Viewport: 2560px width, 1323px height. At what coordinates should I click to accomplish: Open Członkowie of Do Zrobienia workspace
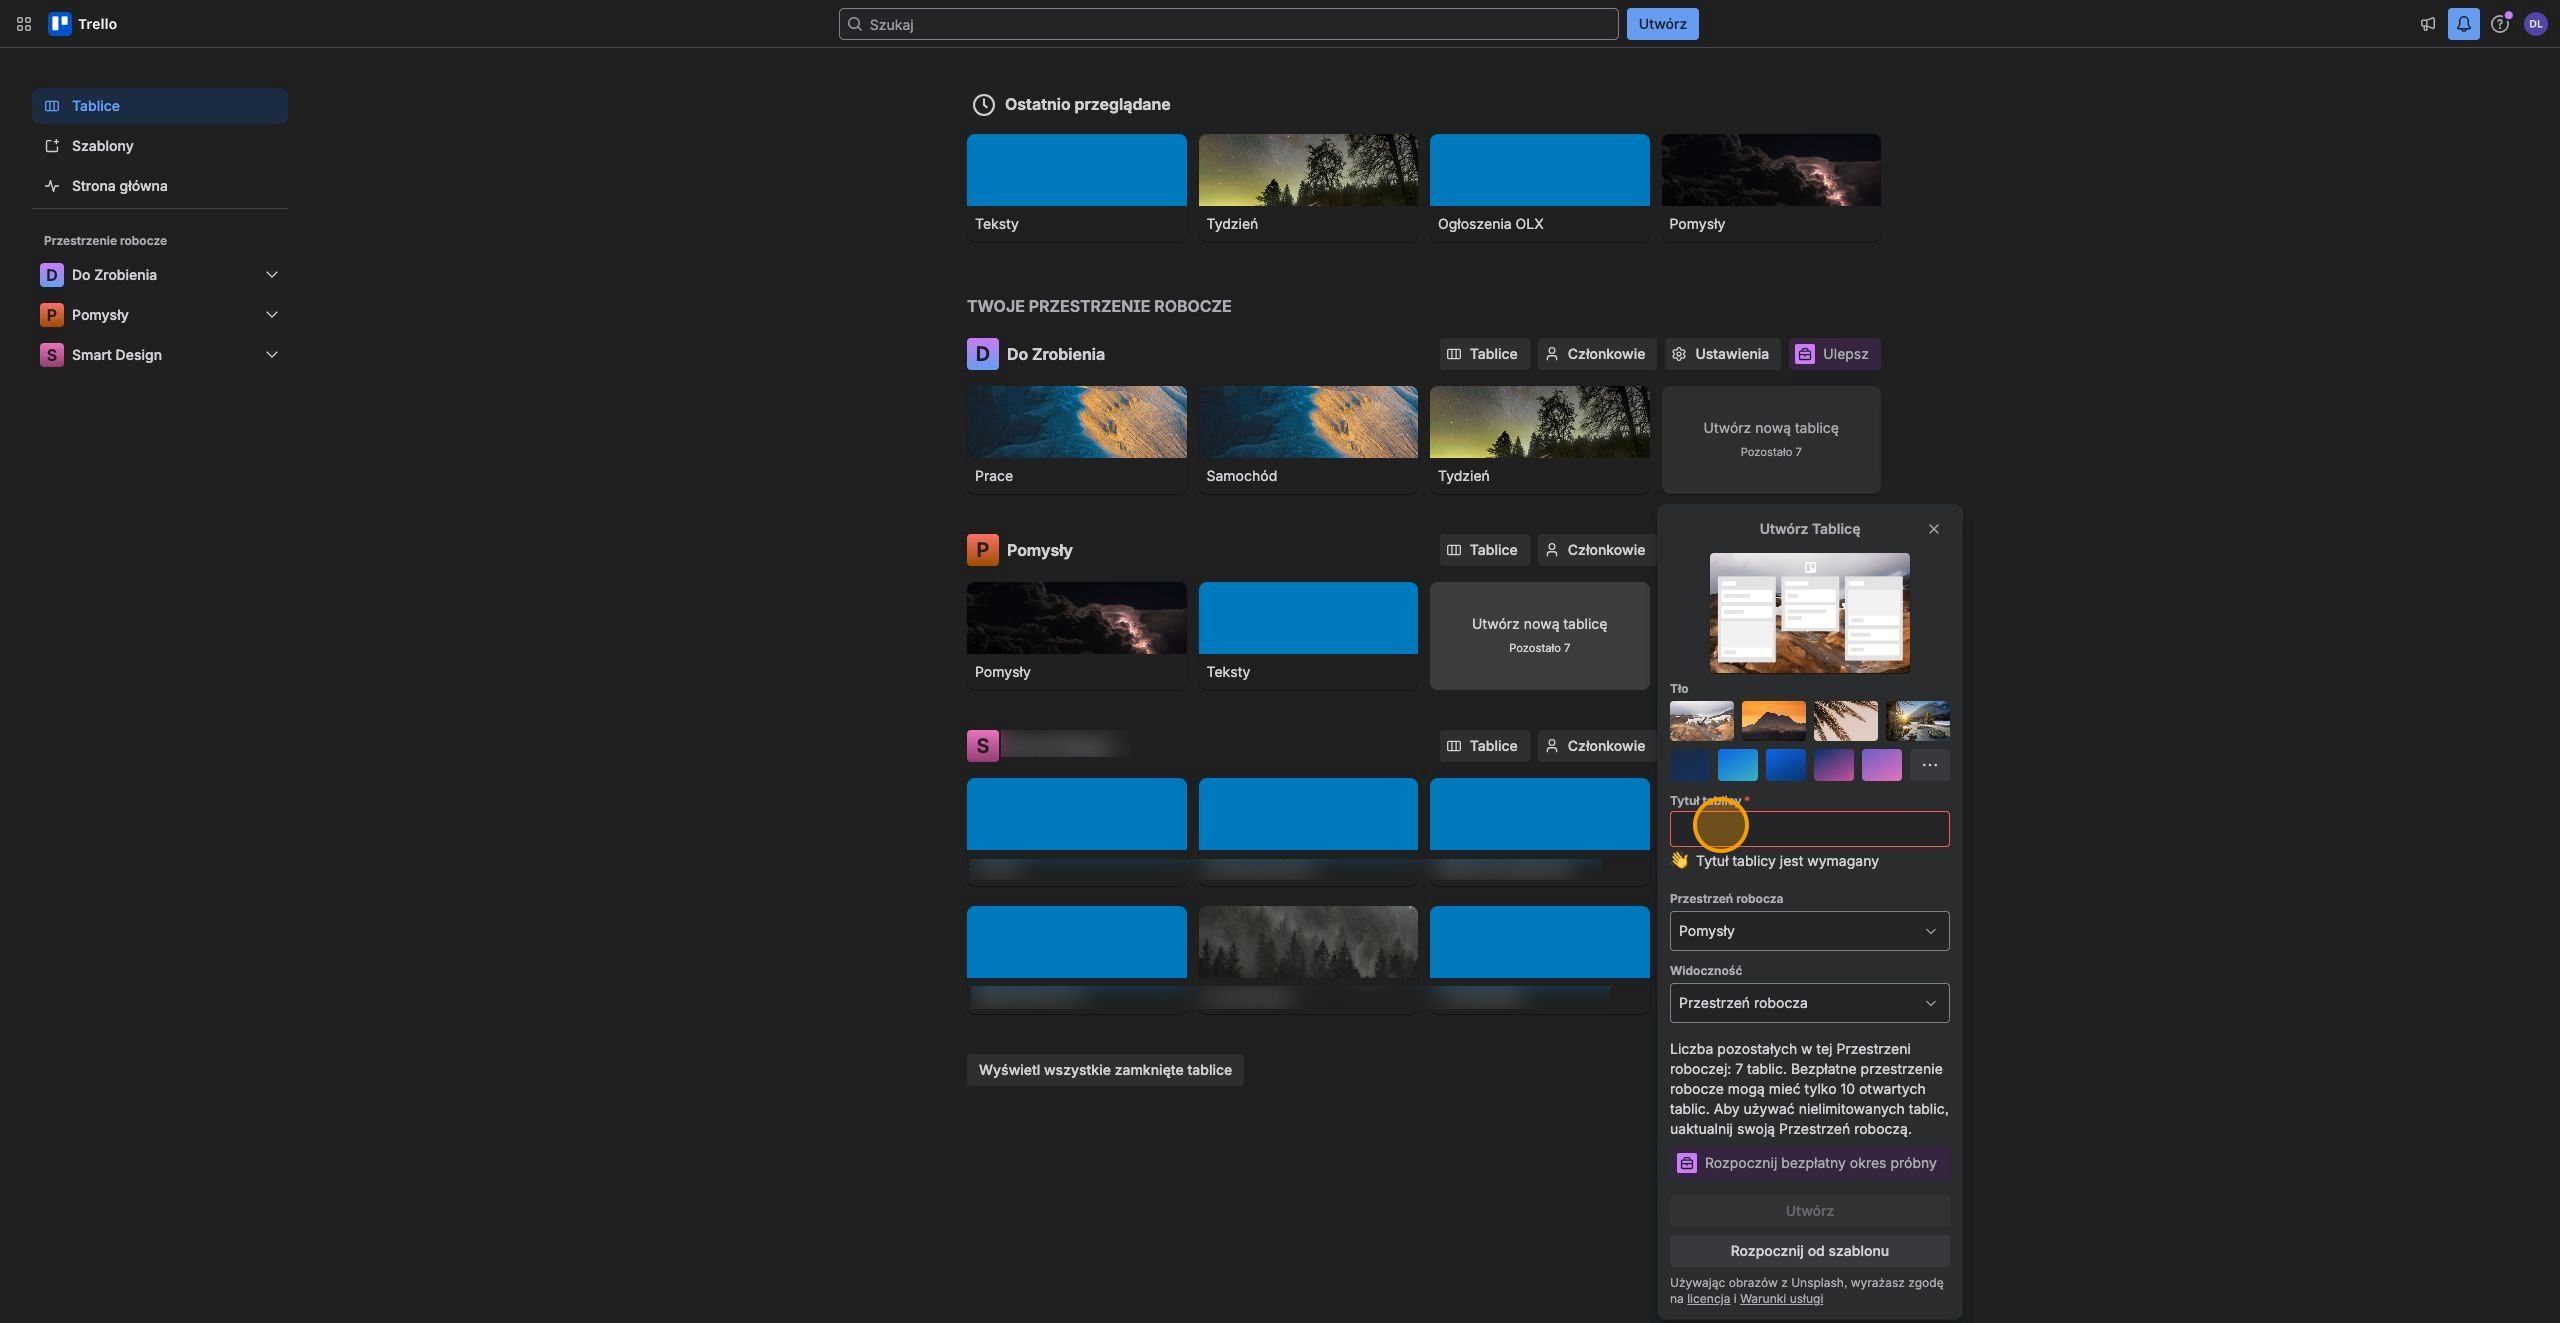pos(1596,354)
